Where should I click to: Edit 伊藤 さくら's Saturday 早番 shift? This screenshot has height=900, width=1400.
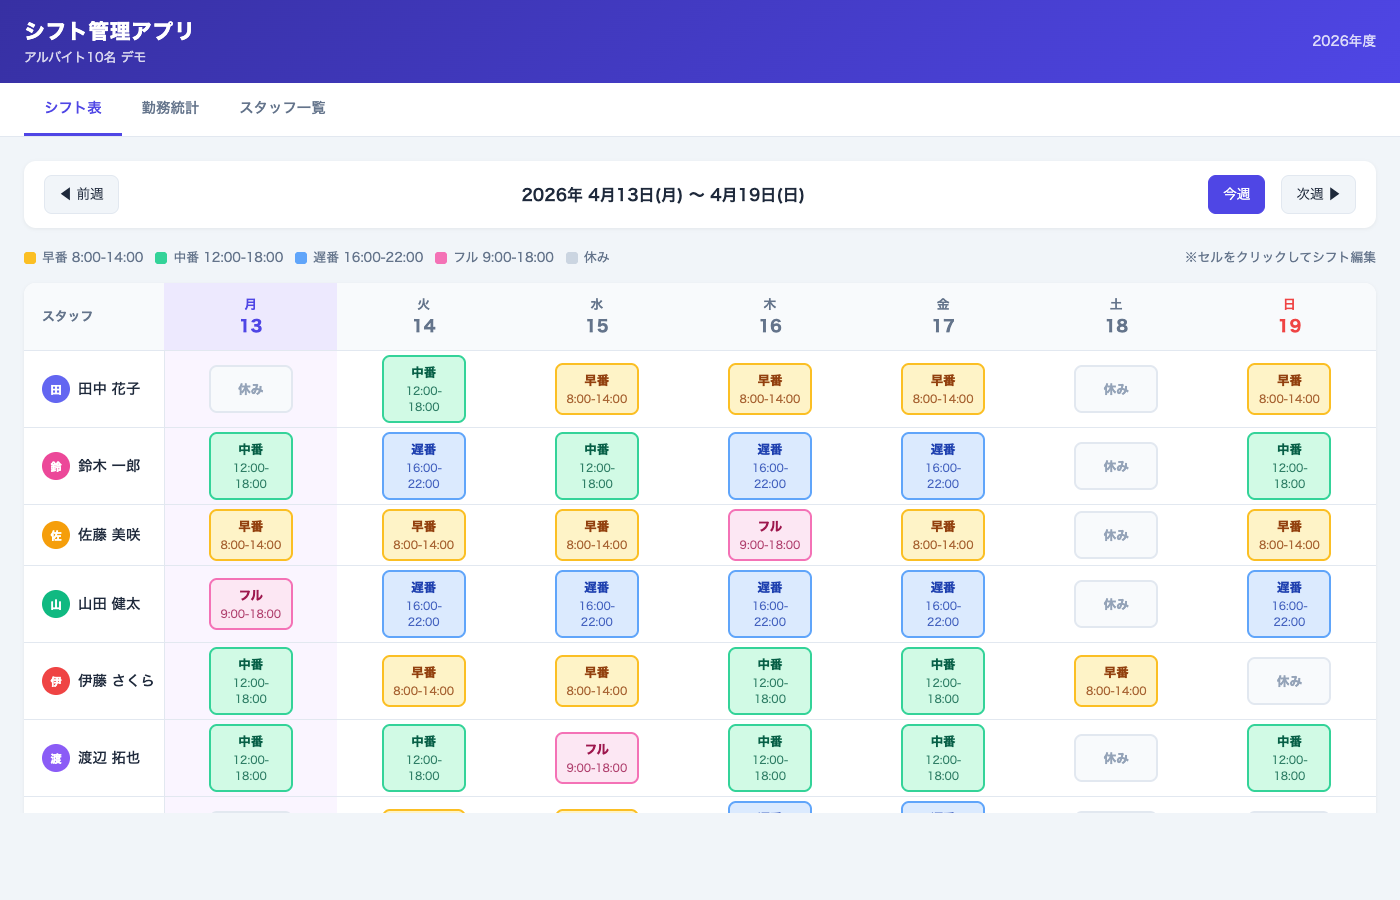[x=1116, y=681]
